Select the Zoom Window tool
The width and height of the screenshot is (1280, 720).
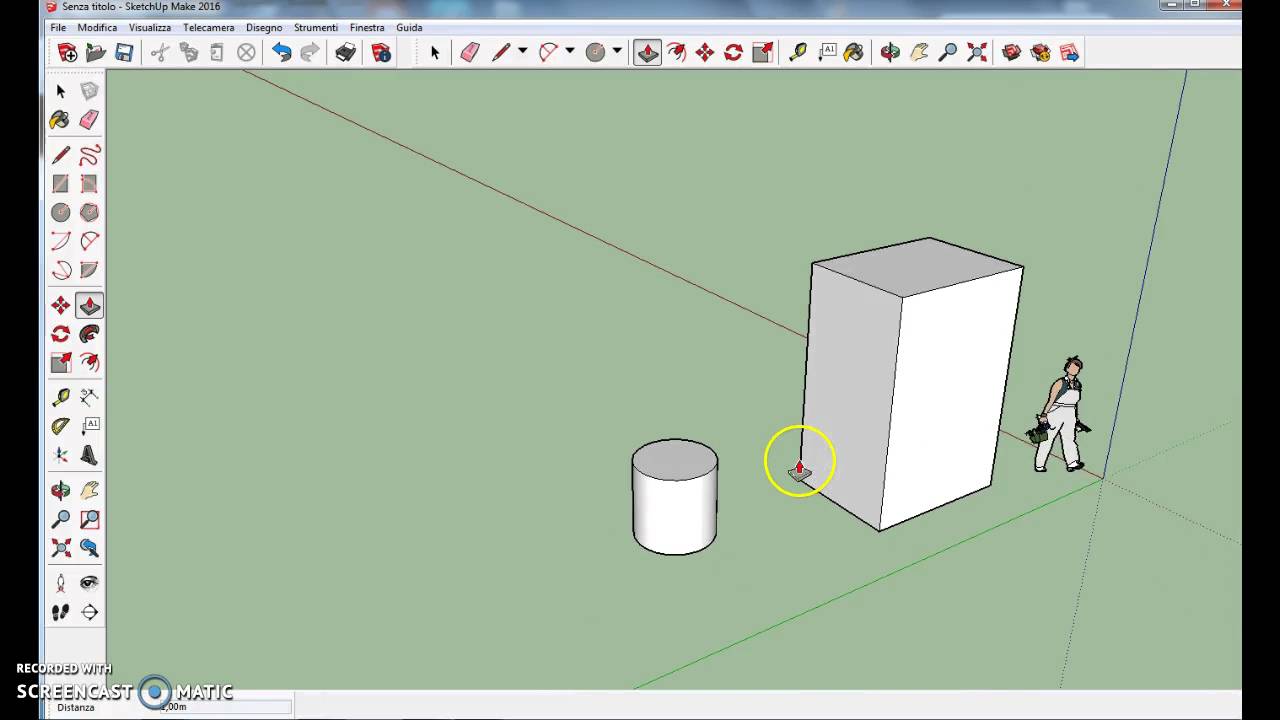(89, 519)
